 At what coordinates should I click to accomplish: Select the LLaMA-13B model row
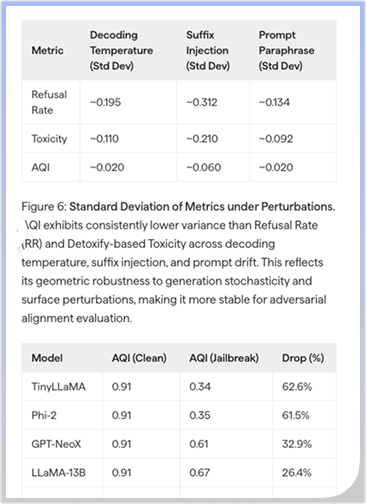pyautogui.click(x=179, y=473)
